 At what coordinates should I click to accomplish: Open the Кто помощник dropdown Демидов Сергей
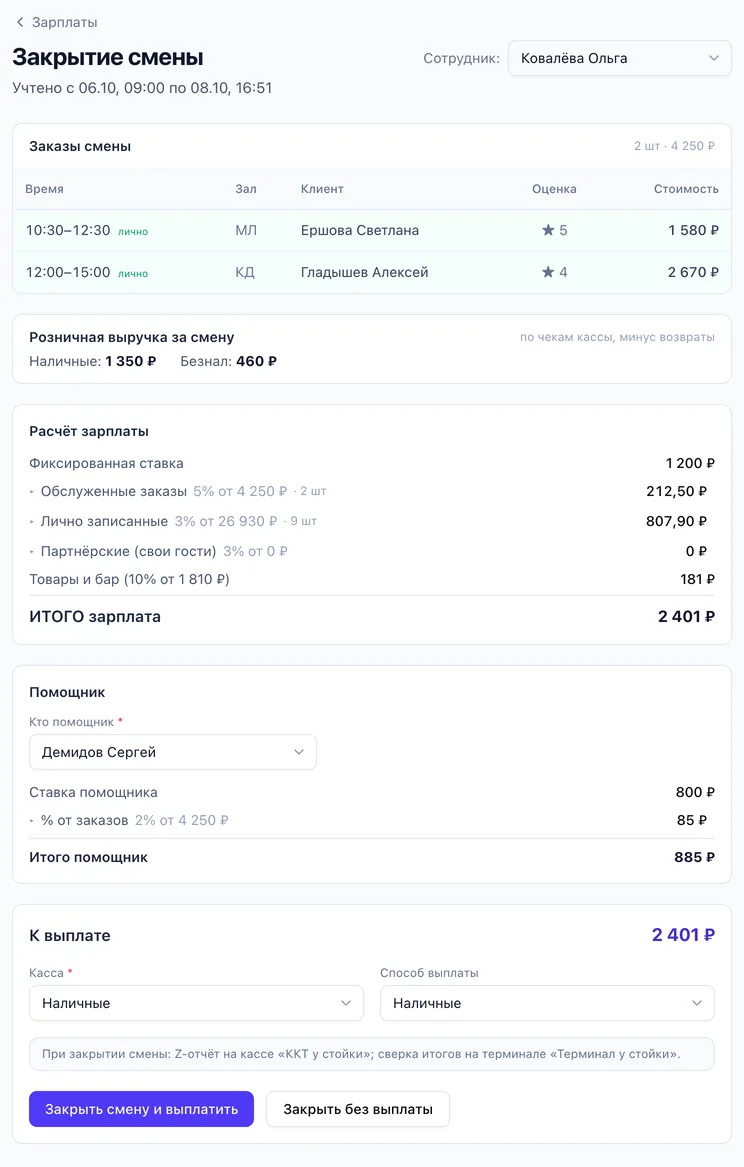tap(173, 752)
